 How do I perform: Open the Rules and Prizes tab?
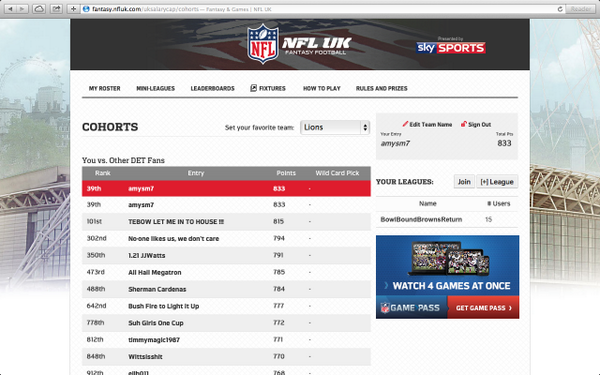point(382,88)
